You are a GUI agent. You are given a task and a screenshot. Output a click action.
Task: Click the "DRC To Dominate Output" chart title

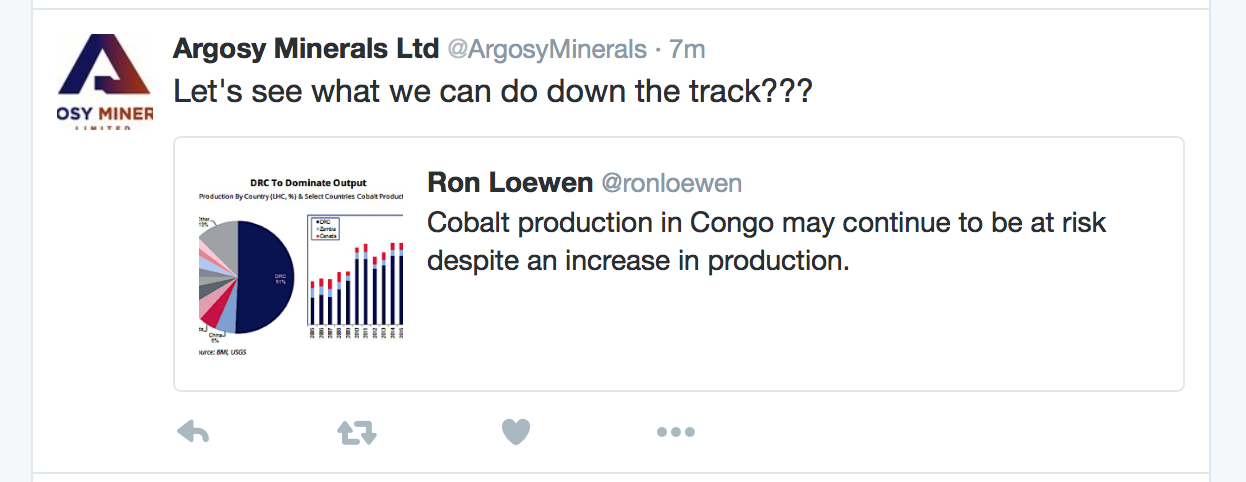click(307, 183)
